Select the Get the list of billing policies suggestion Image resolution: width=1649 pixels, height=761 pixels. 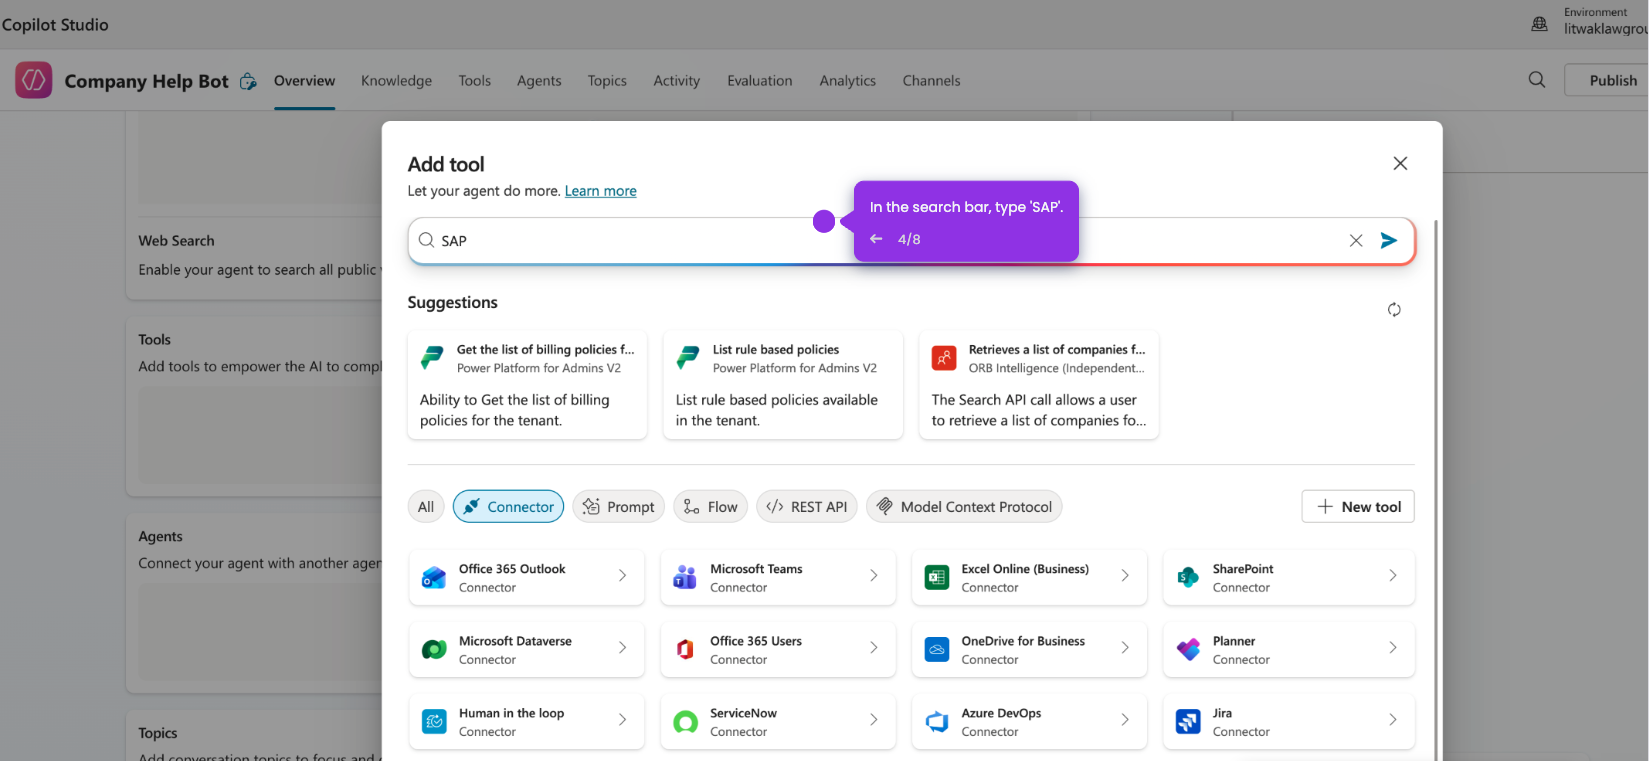pos(528,385)
